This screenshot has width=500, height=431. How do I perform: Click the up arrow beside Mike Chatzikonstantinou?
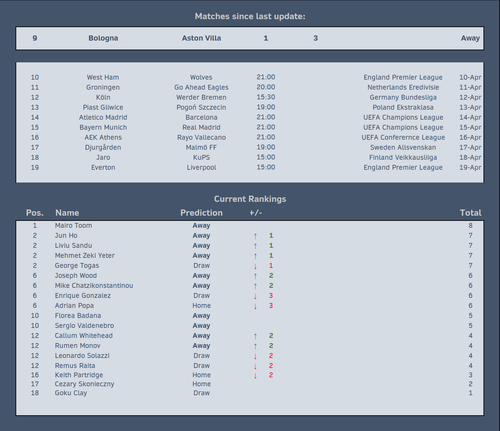click(x=255, y=286)
